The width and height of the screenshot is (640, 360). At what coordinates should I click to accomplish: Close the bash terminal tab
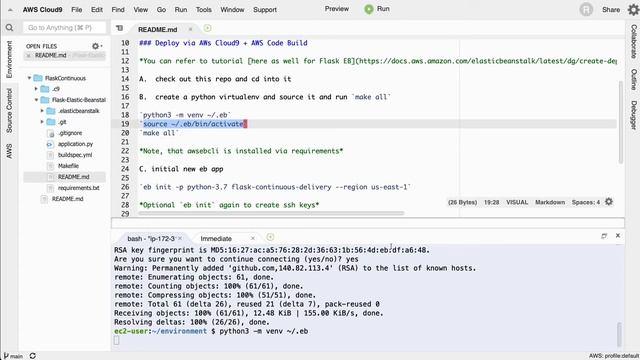(x=180, y=238)
